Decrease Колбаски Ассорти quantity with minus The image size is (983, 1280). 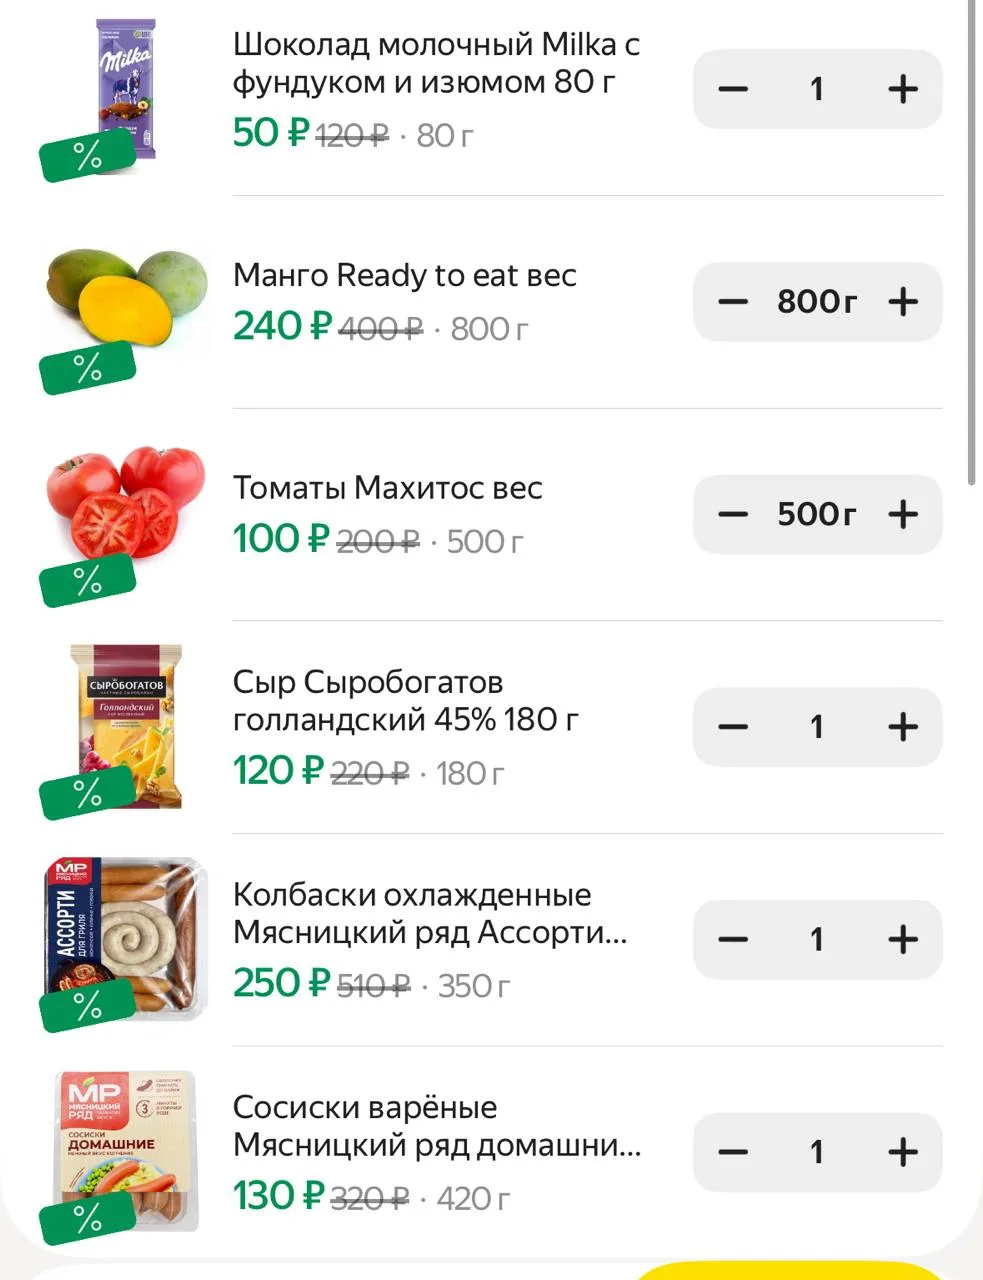click(x=733, y=939)
